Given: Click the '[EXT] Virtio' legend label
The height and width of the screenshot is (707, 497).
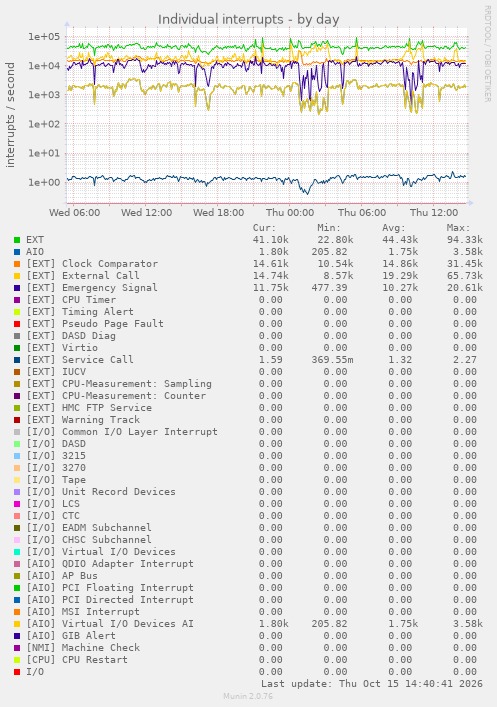Looking at the screenshot, I should 62,348.
